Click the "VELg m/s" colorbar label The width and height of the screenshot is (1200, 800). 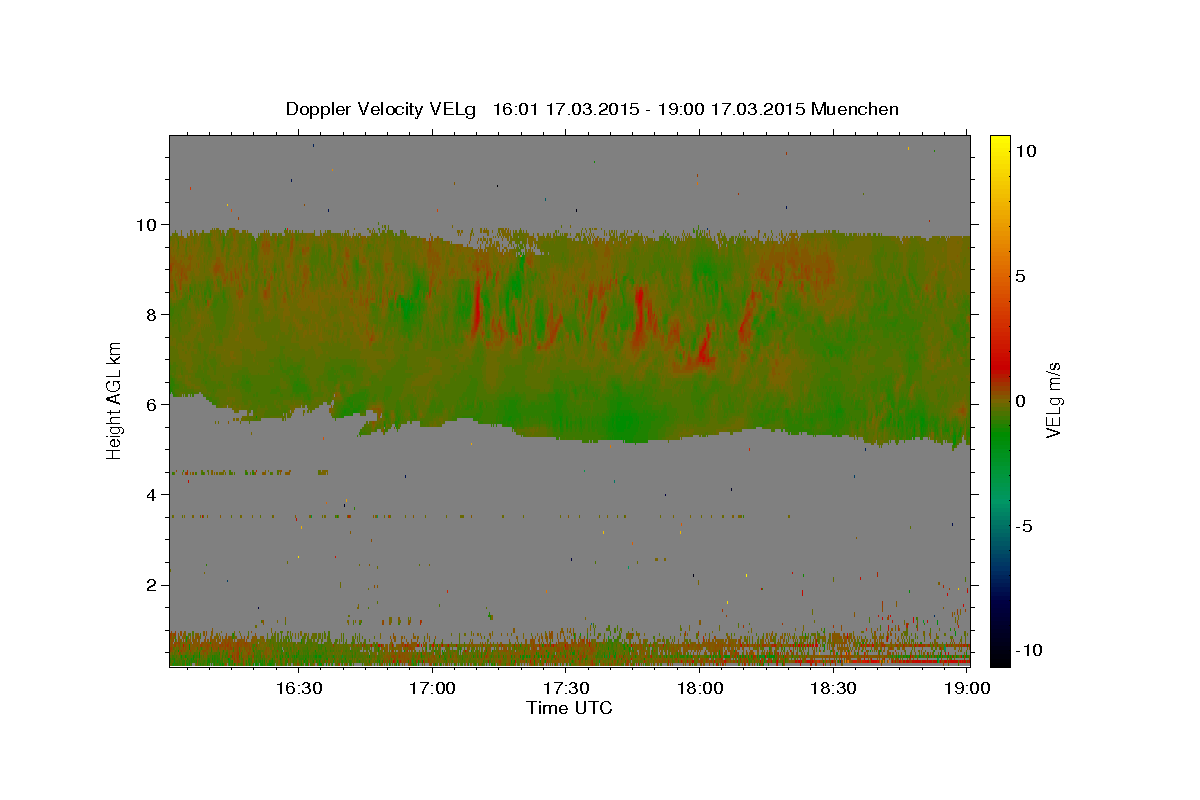pos(1053,399)
